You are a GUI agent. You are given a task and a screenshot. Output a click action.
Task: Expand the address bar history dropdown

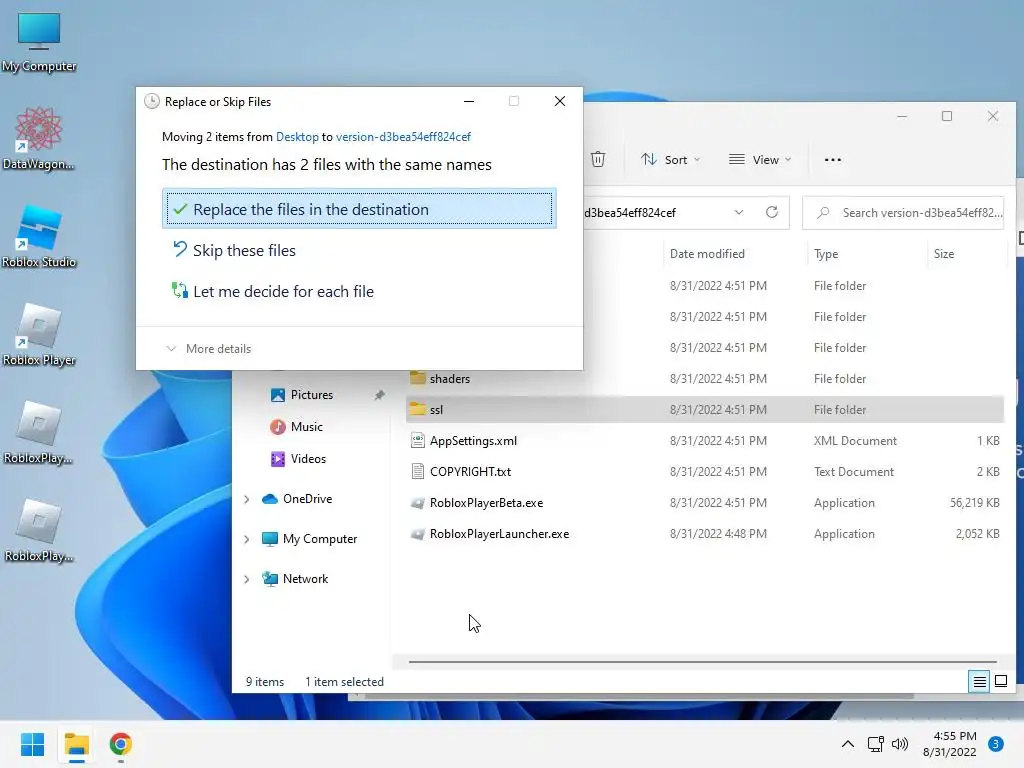(x=739, y=212)
